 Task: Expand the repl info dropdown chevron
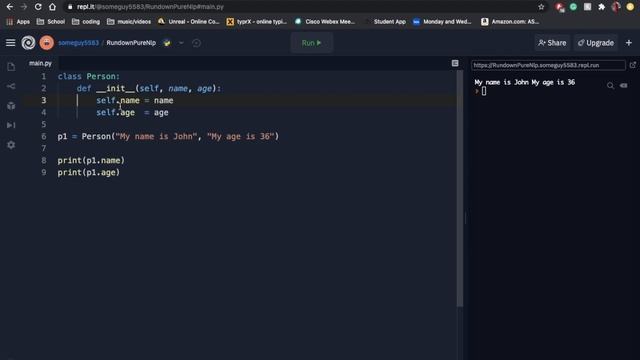[181, 43]
